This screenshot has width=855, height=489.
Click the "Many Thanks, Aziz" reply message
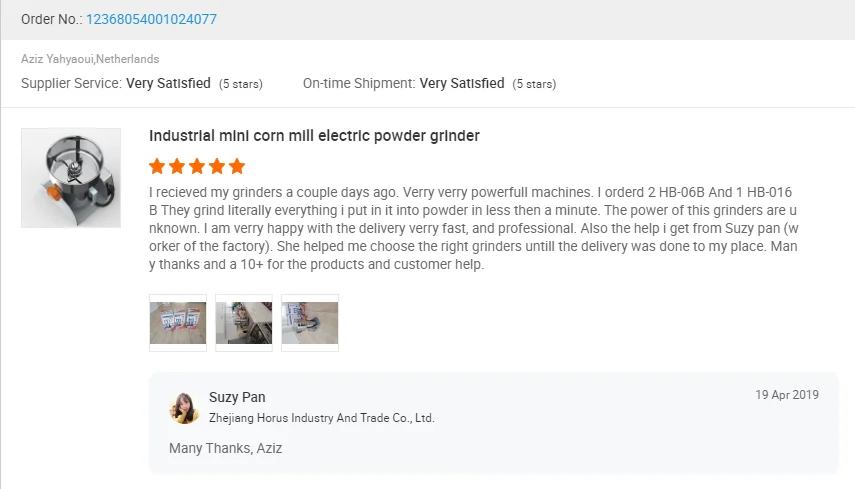[x=226, y=448]
